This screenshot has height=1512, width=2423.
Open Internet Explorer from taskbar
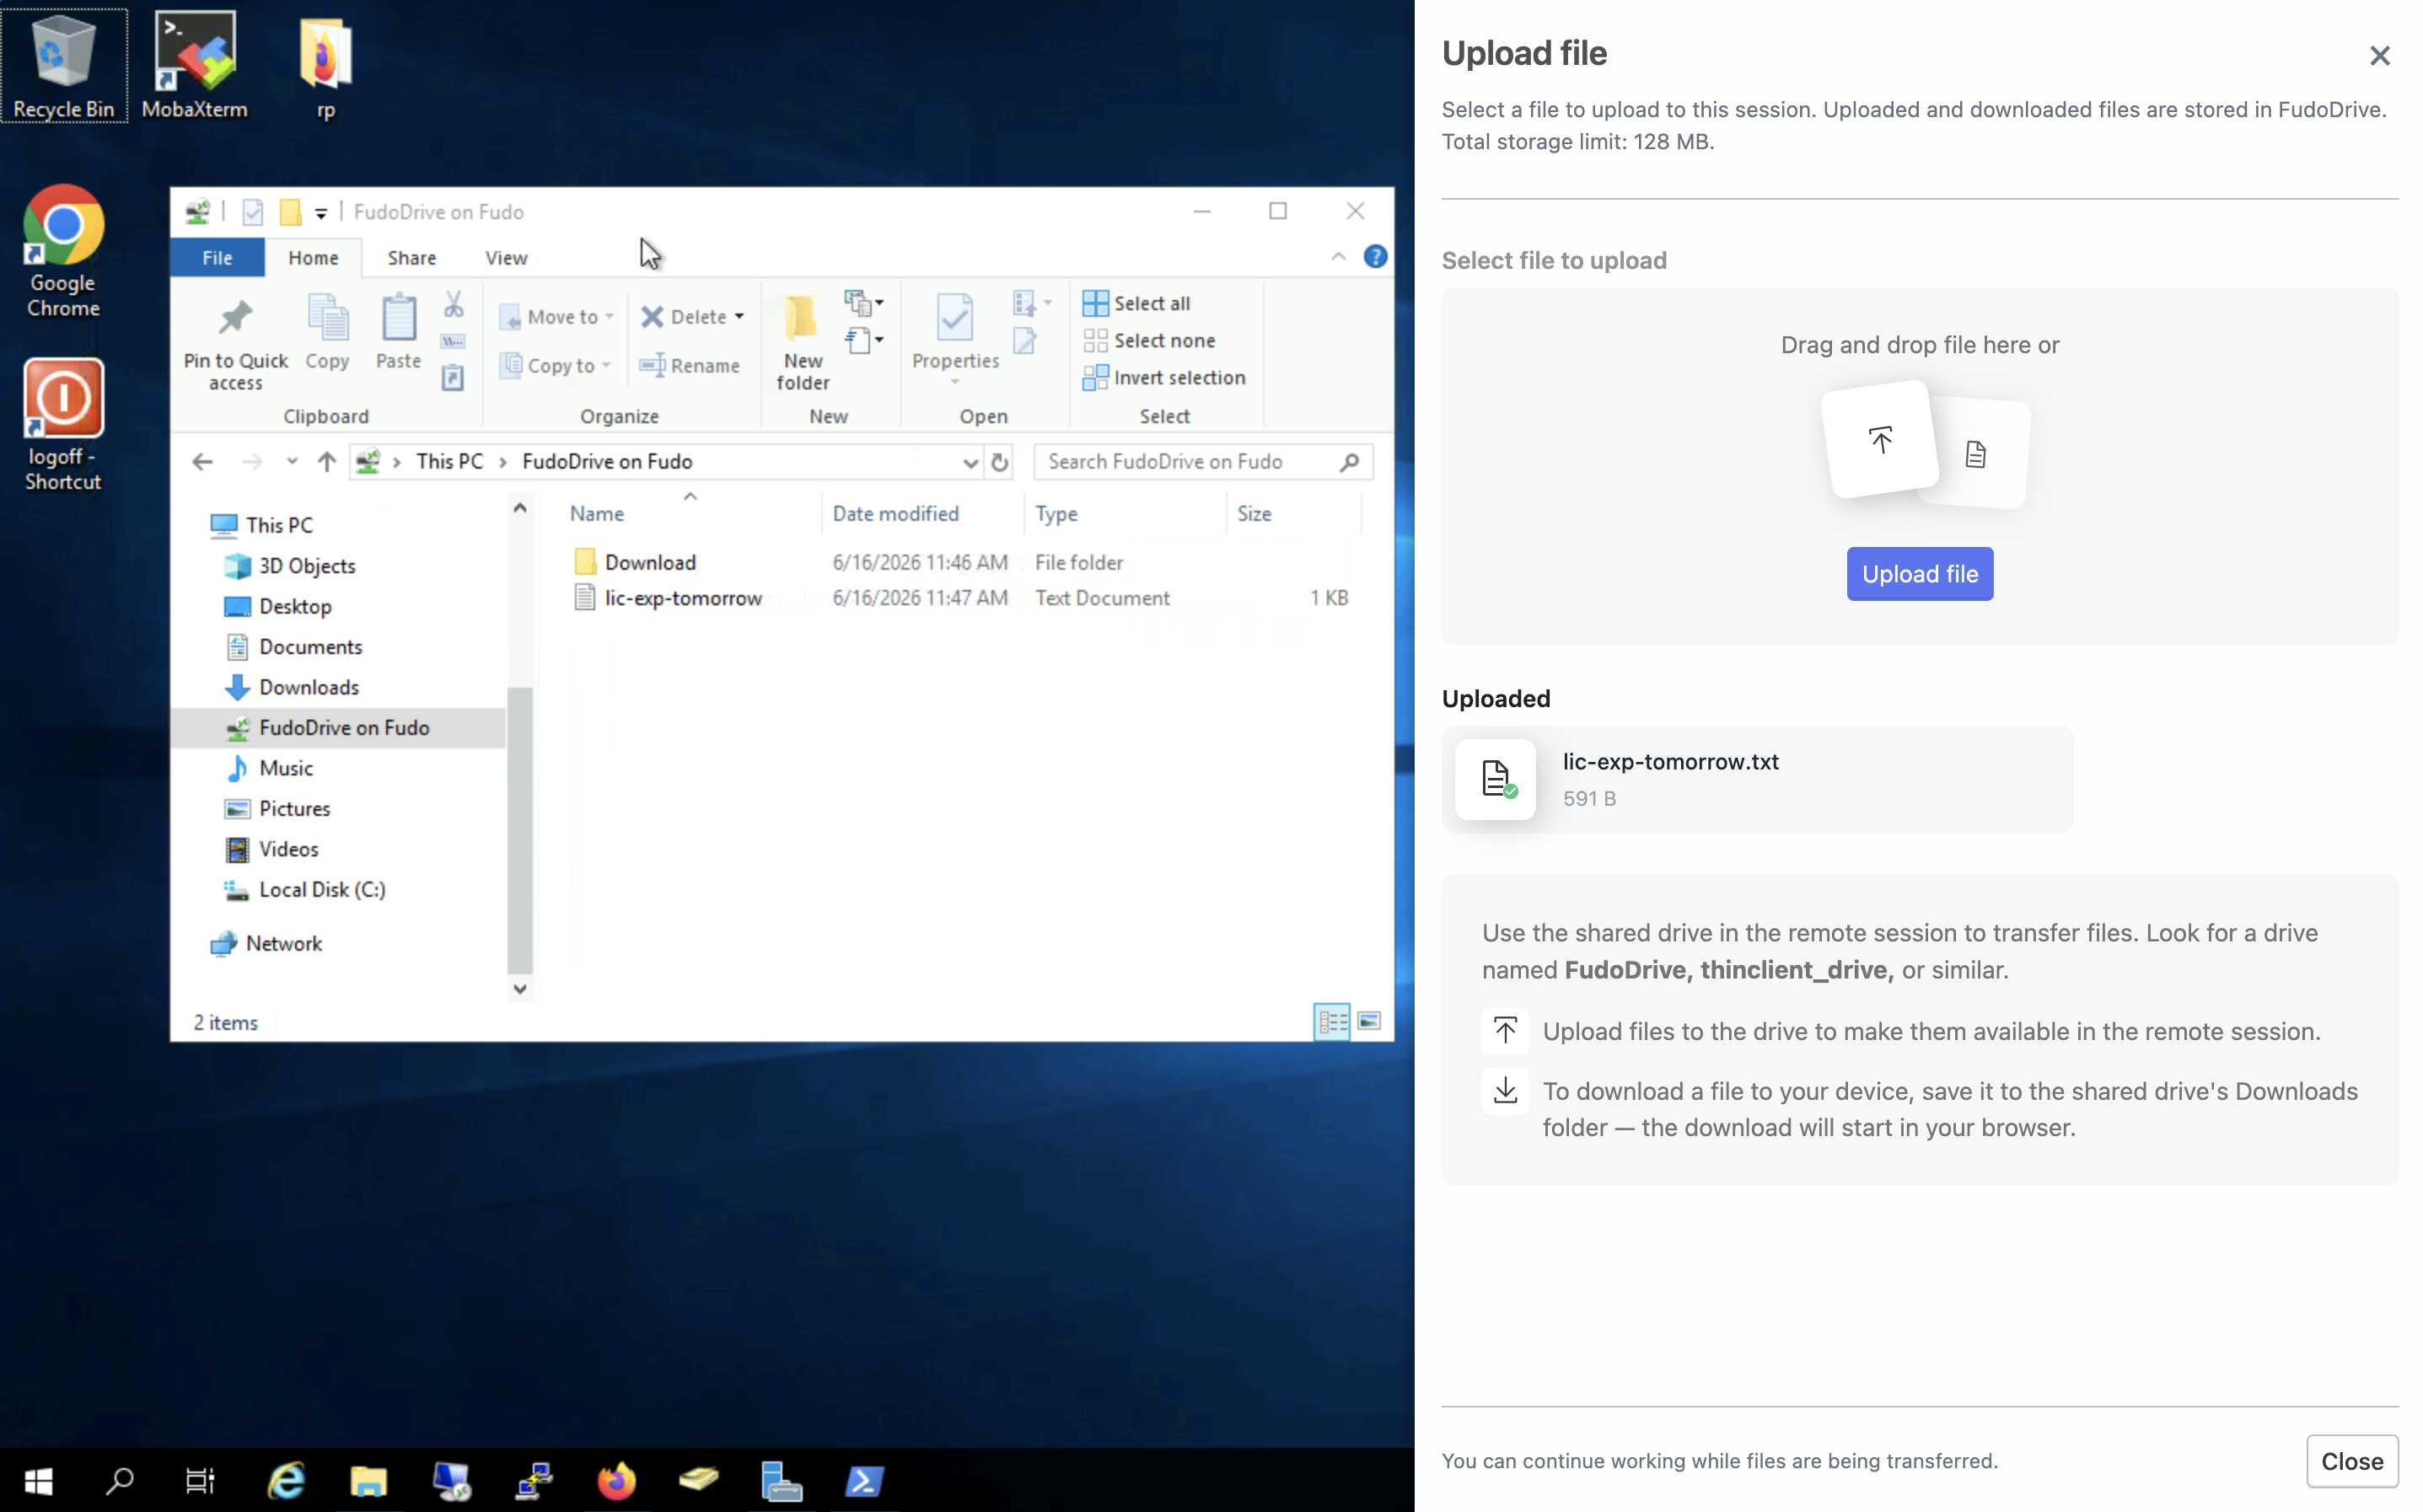[x=287, y=1480]
